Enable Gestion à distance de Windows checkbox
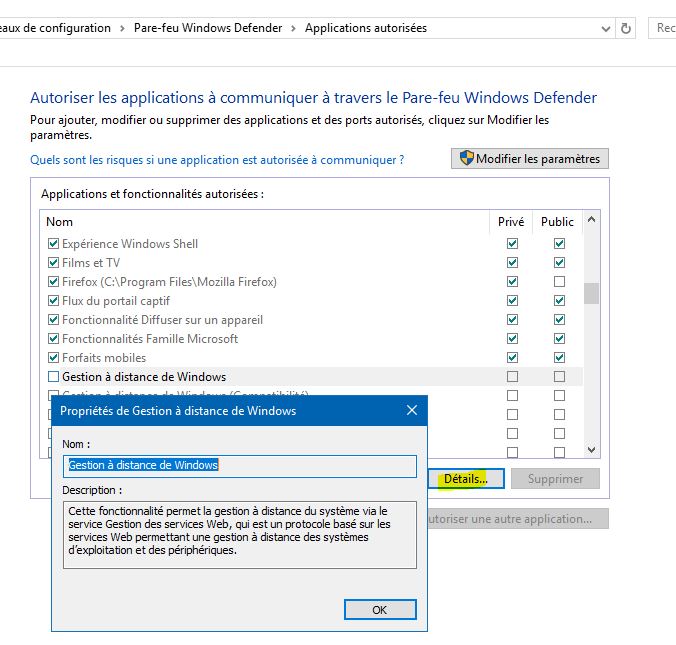 [53, 376]
